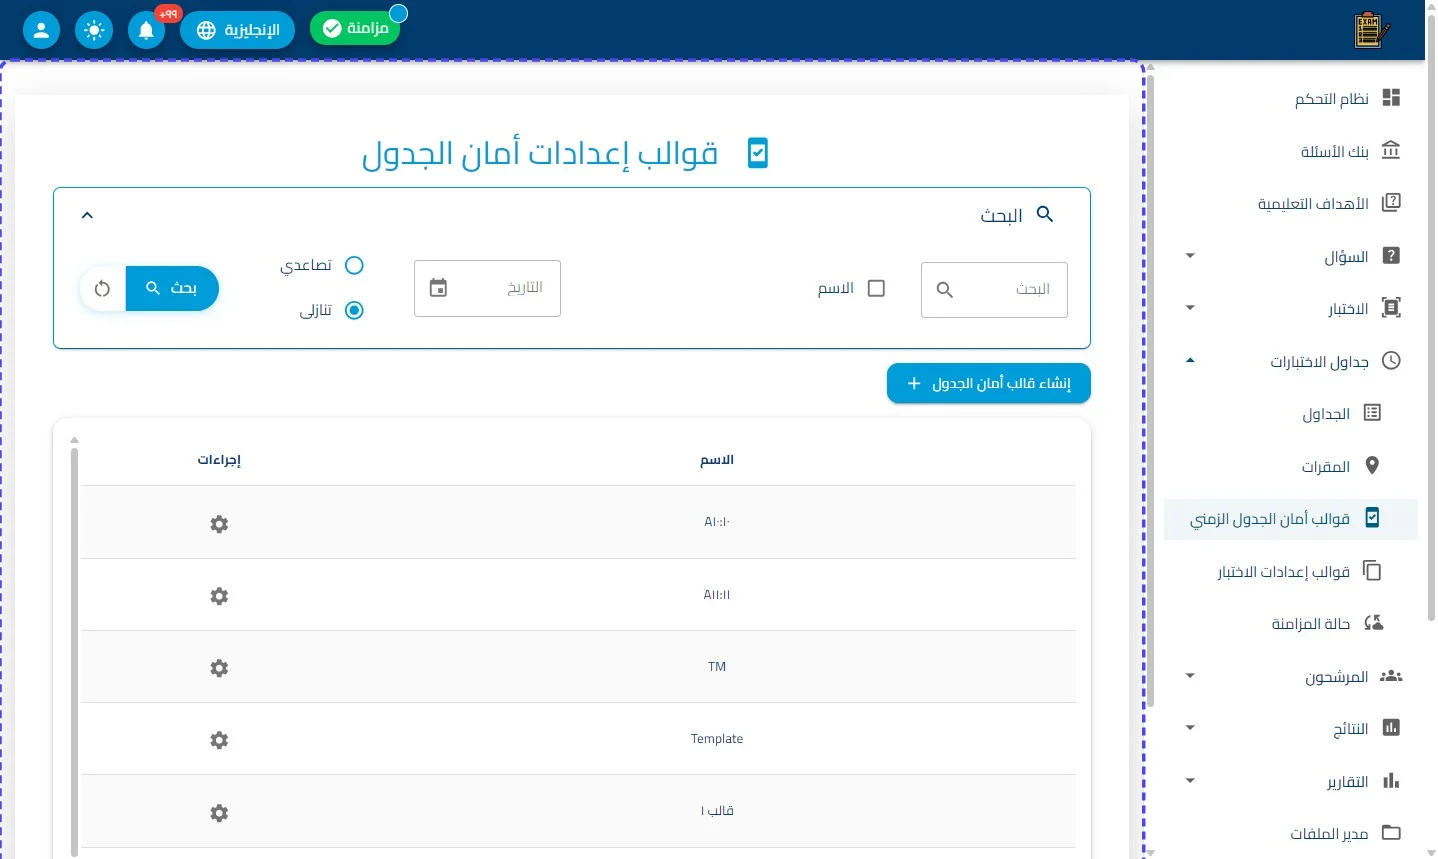Click the notifications bell icon

coord(146,30)
